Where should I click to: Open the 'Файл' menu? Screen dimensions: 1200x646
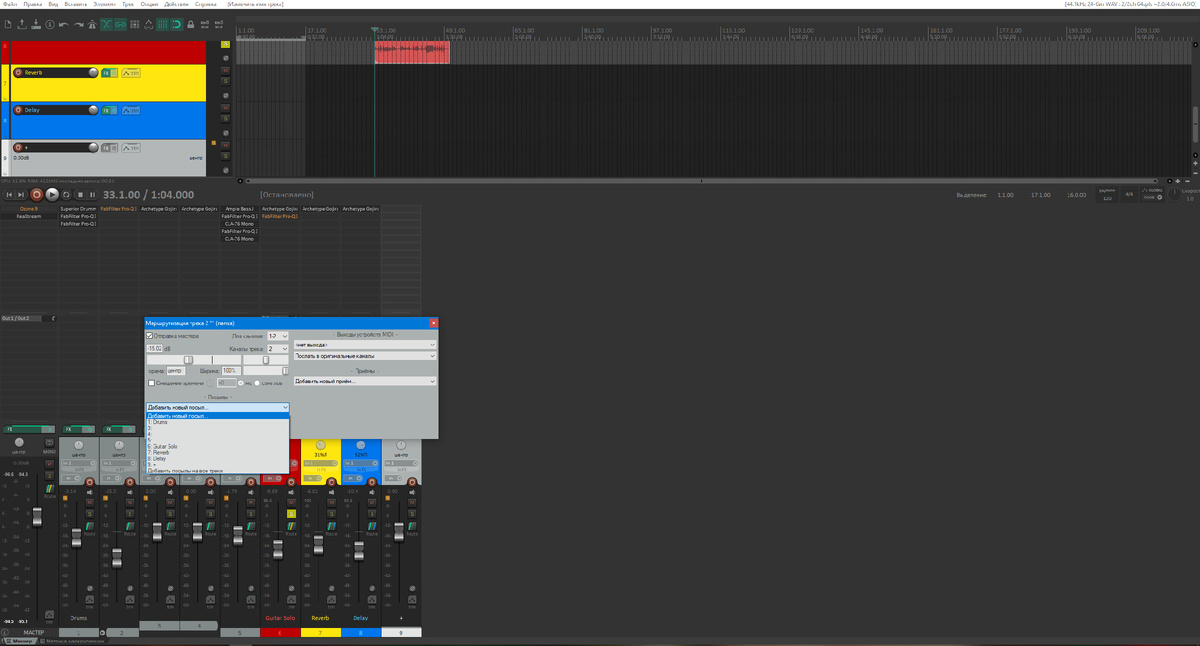click(10, 5)
